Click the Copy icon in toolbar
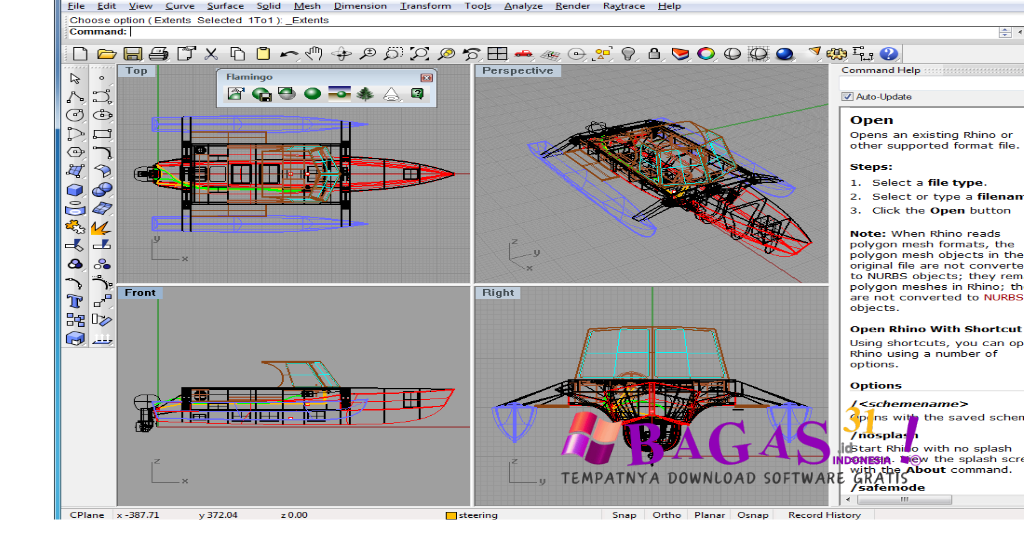1024x538 pixels. tap(237, 54)
